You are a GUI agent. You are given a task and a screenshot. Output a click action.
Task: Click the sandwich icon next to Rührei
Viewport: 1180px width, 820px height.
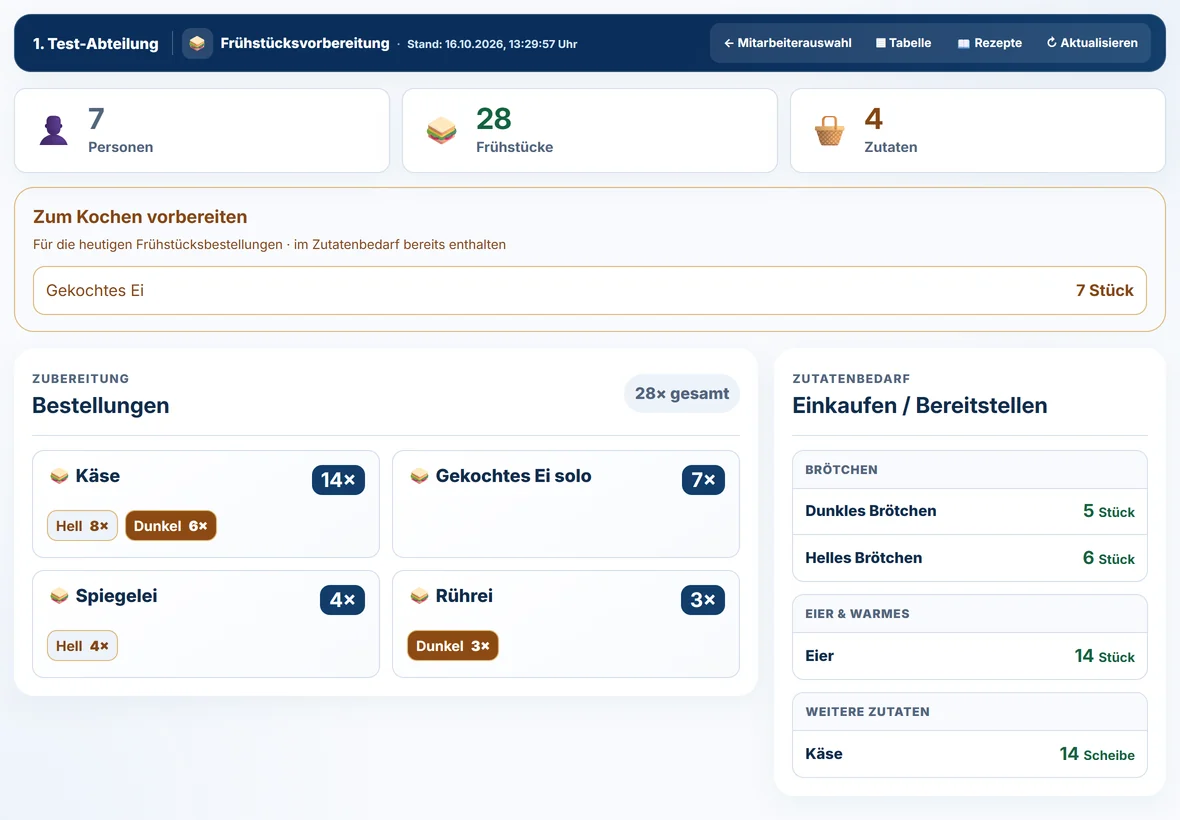pyautogui.click(x=419, y=596)
